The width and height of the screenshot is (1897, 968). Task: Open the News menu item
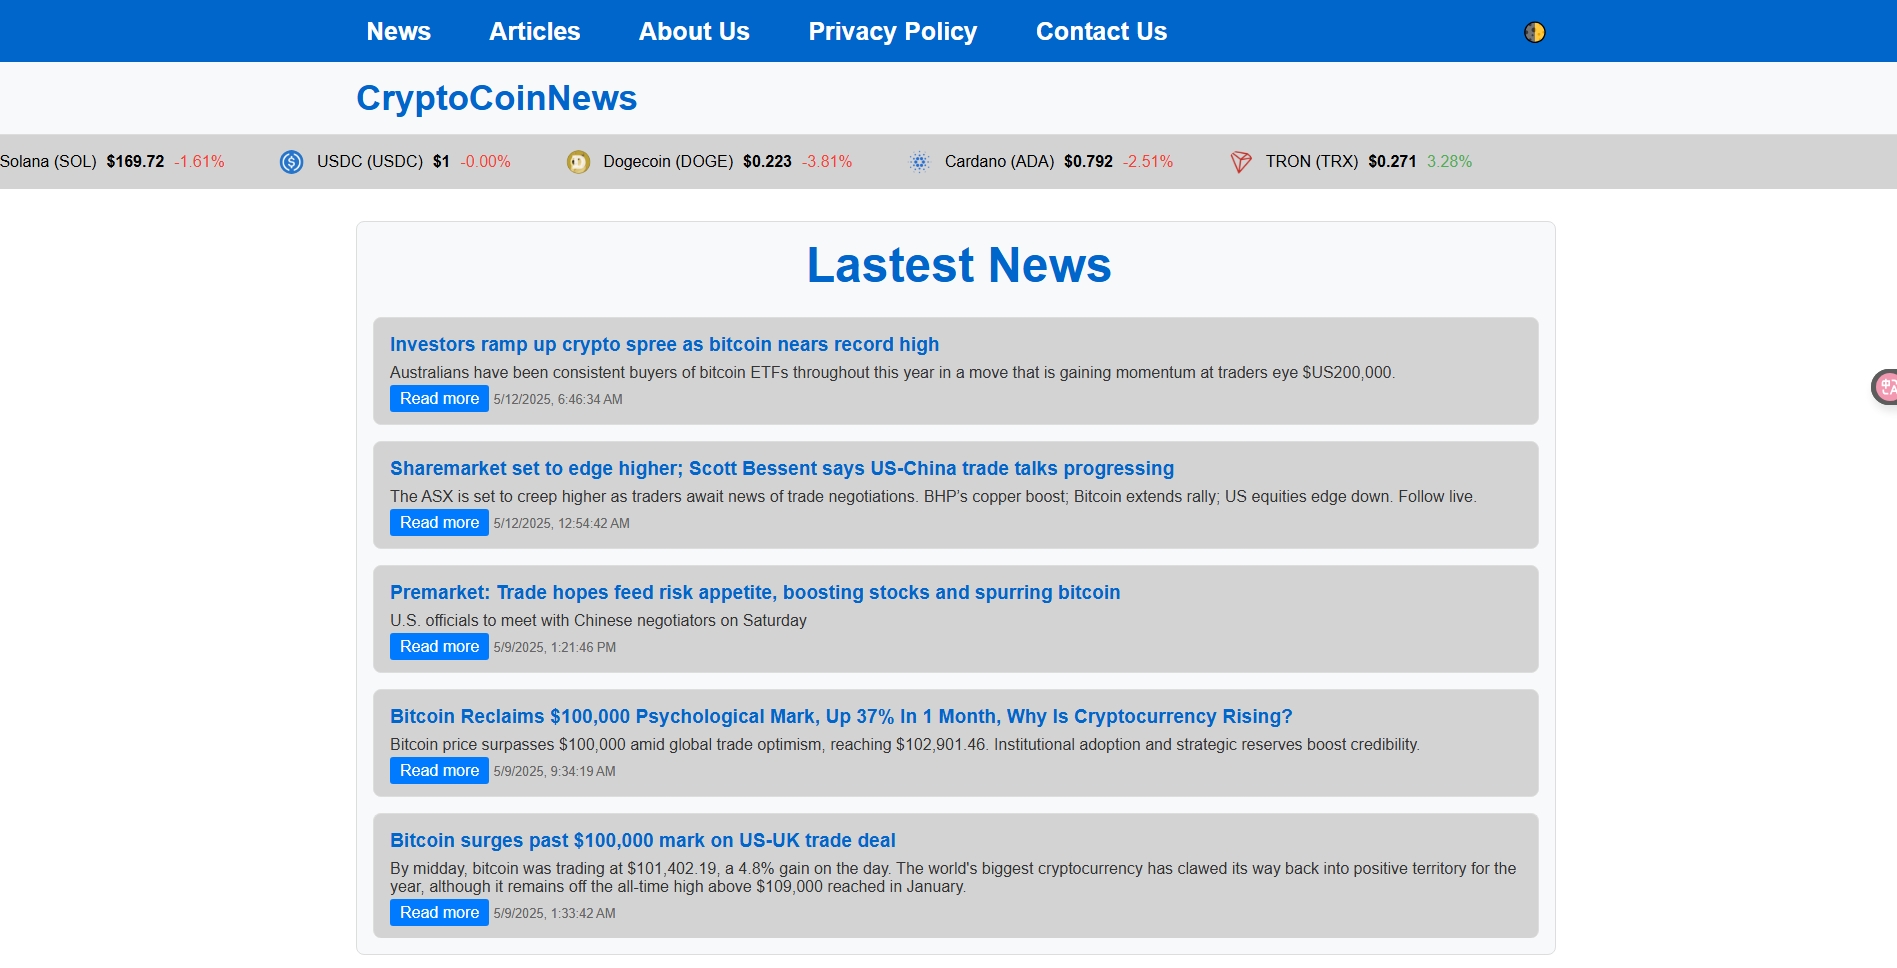(x=398, y=31)
